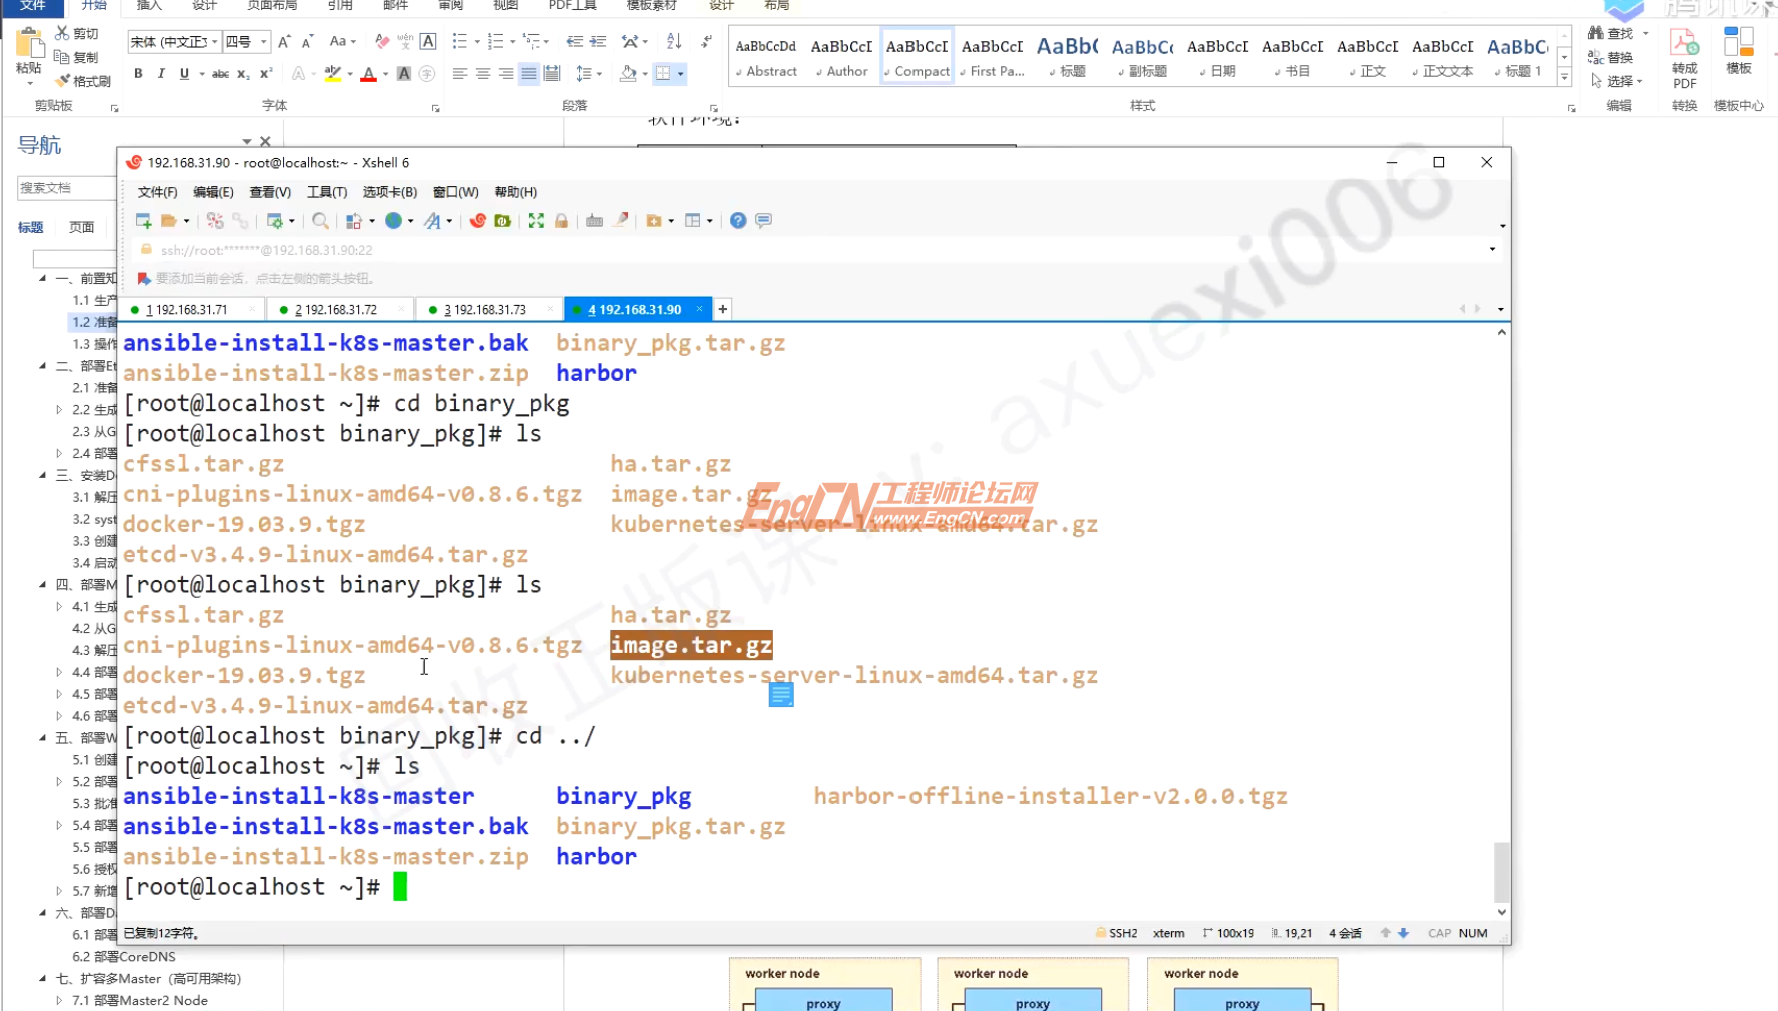Open the font size dropdown showing 四号
Image resolution: width=1778 pixels, height=1011 pixels.
[x=262, y=42]
